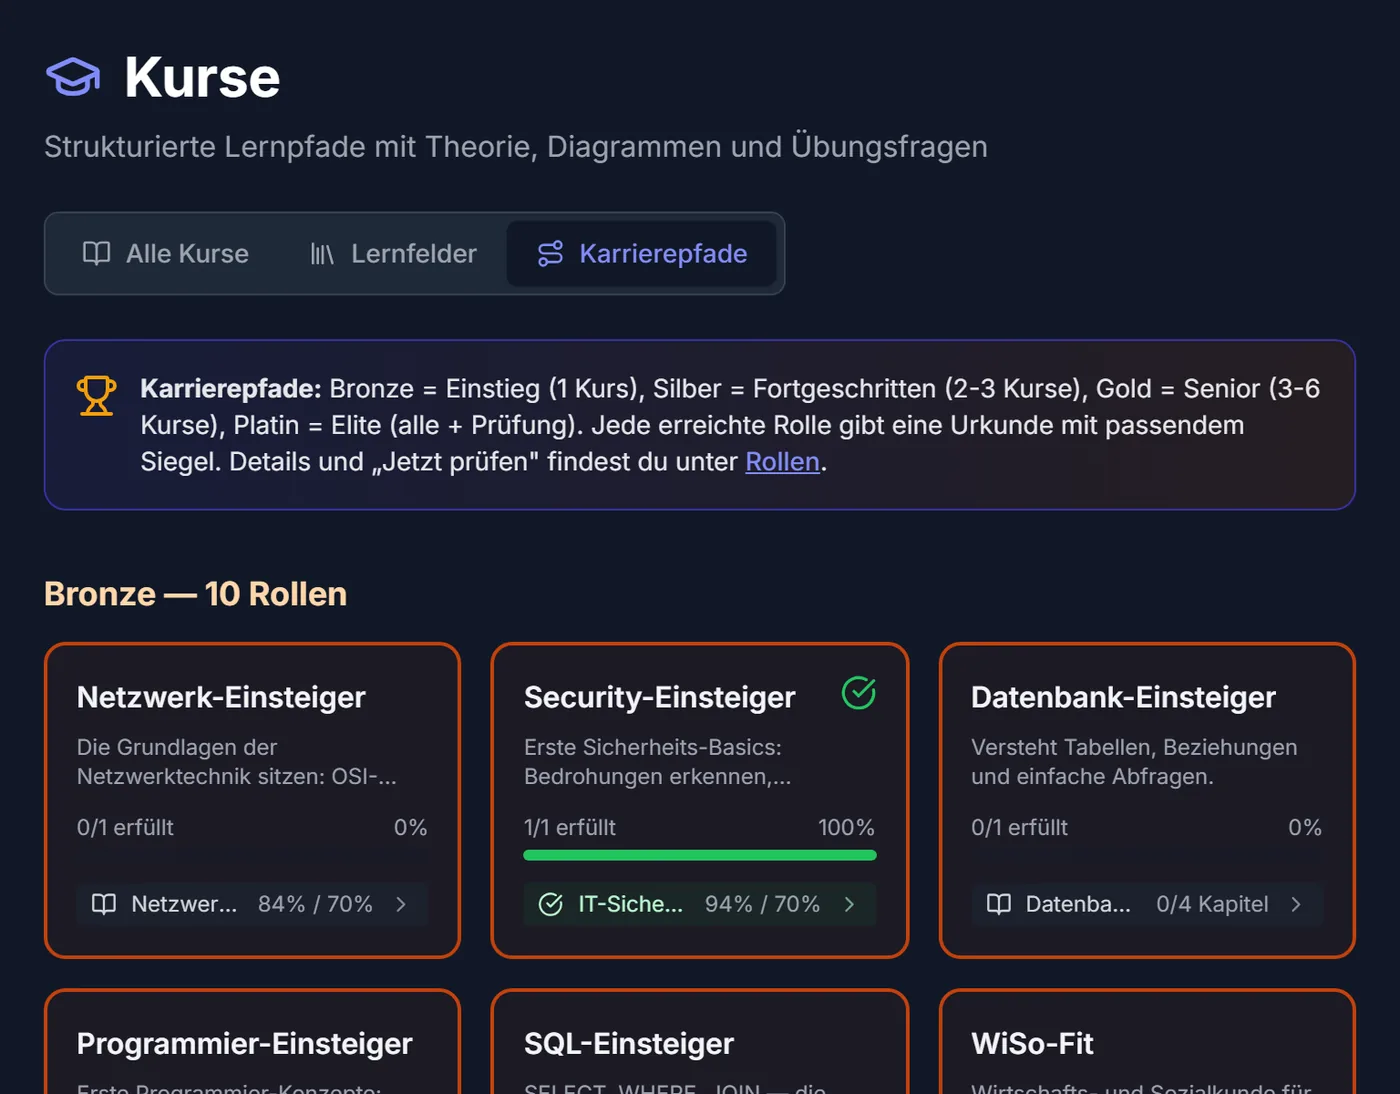The height and width of the screenshot is (1094, 1400).
Task: Open the IT-Siche... course via its chevron arrow
Action: [x=849, y=904]
